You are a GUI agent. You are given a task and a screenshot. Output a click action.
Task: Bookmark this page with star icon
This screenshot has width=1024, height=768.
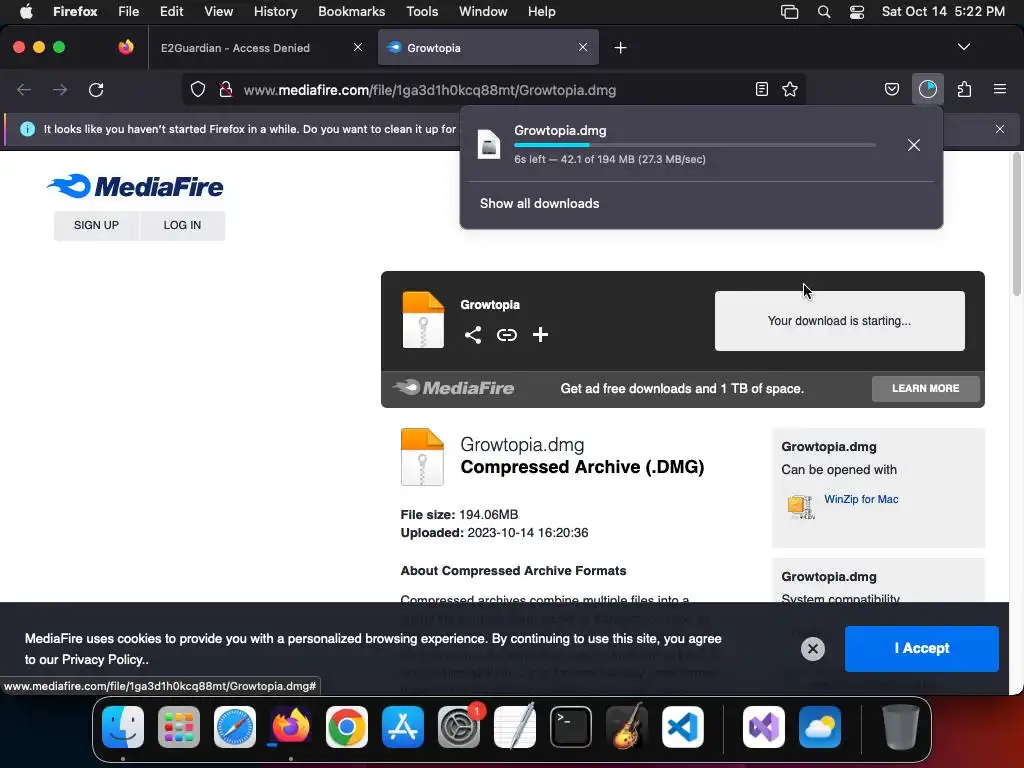(x=790, y=89)
